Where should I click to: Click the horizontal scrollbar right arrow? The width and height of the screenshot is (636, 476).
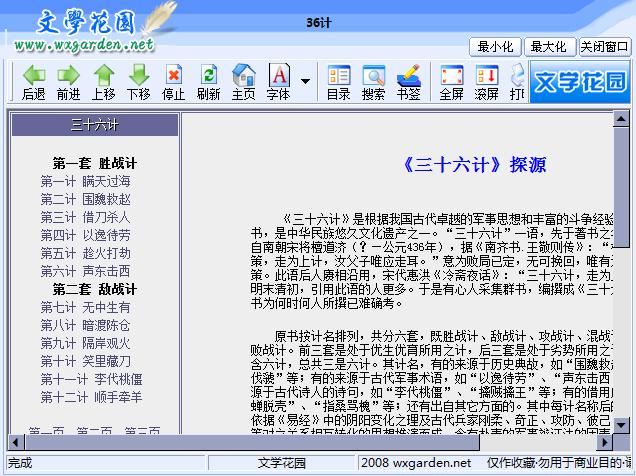click(604, 442)
